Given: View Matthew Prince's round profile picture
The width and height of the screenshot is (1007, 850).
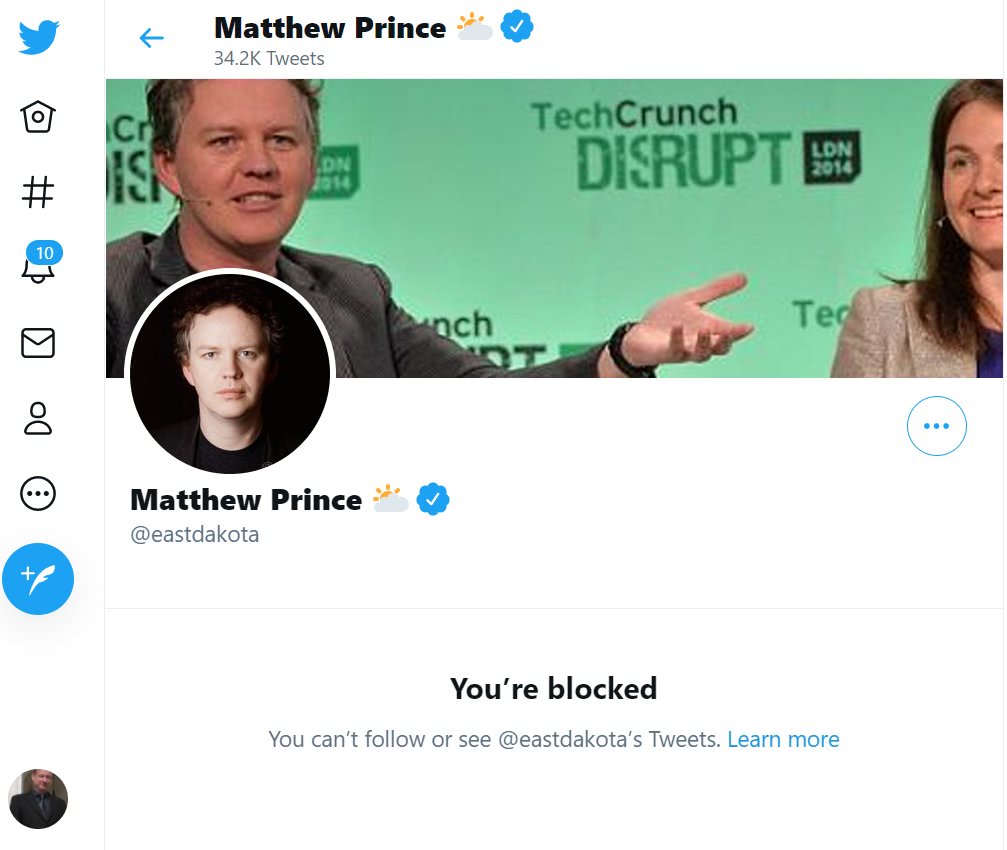Looking at the screenshot, I should tap(230, 373).
